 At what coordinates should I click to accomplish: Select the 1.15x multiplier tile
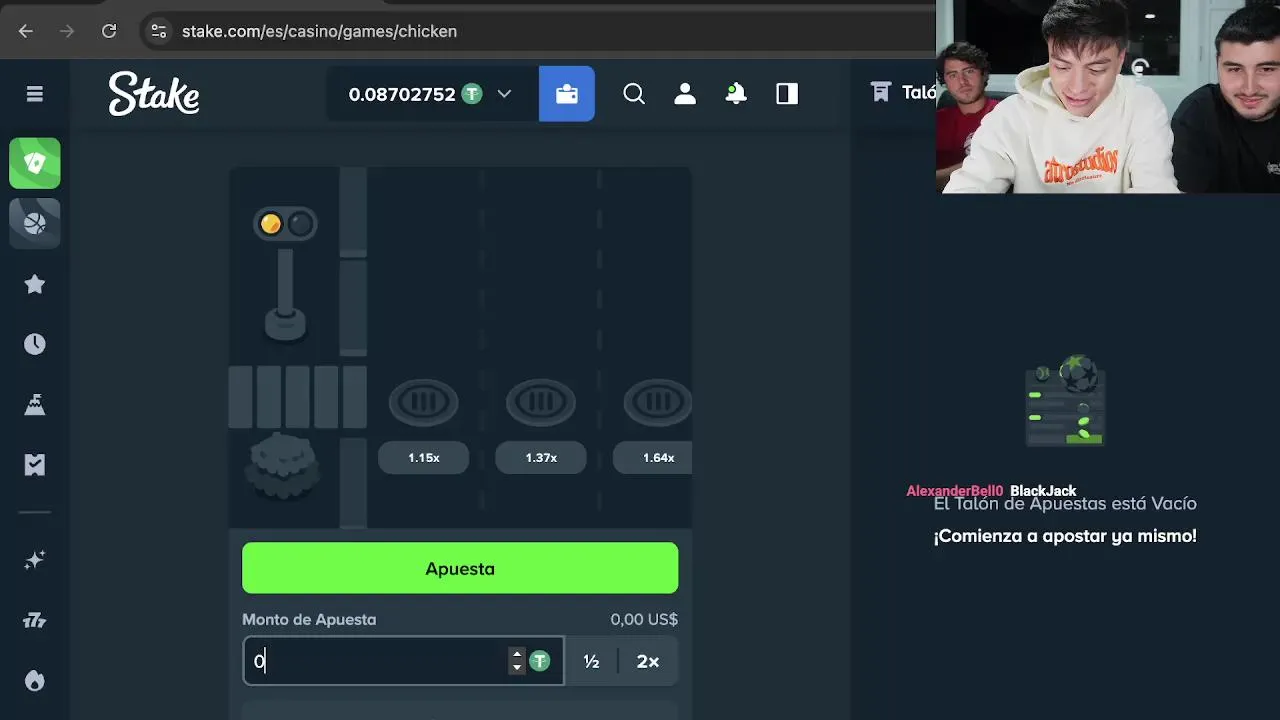423,457
